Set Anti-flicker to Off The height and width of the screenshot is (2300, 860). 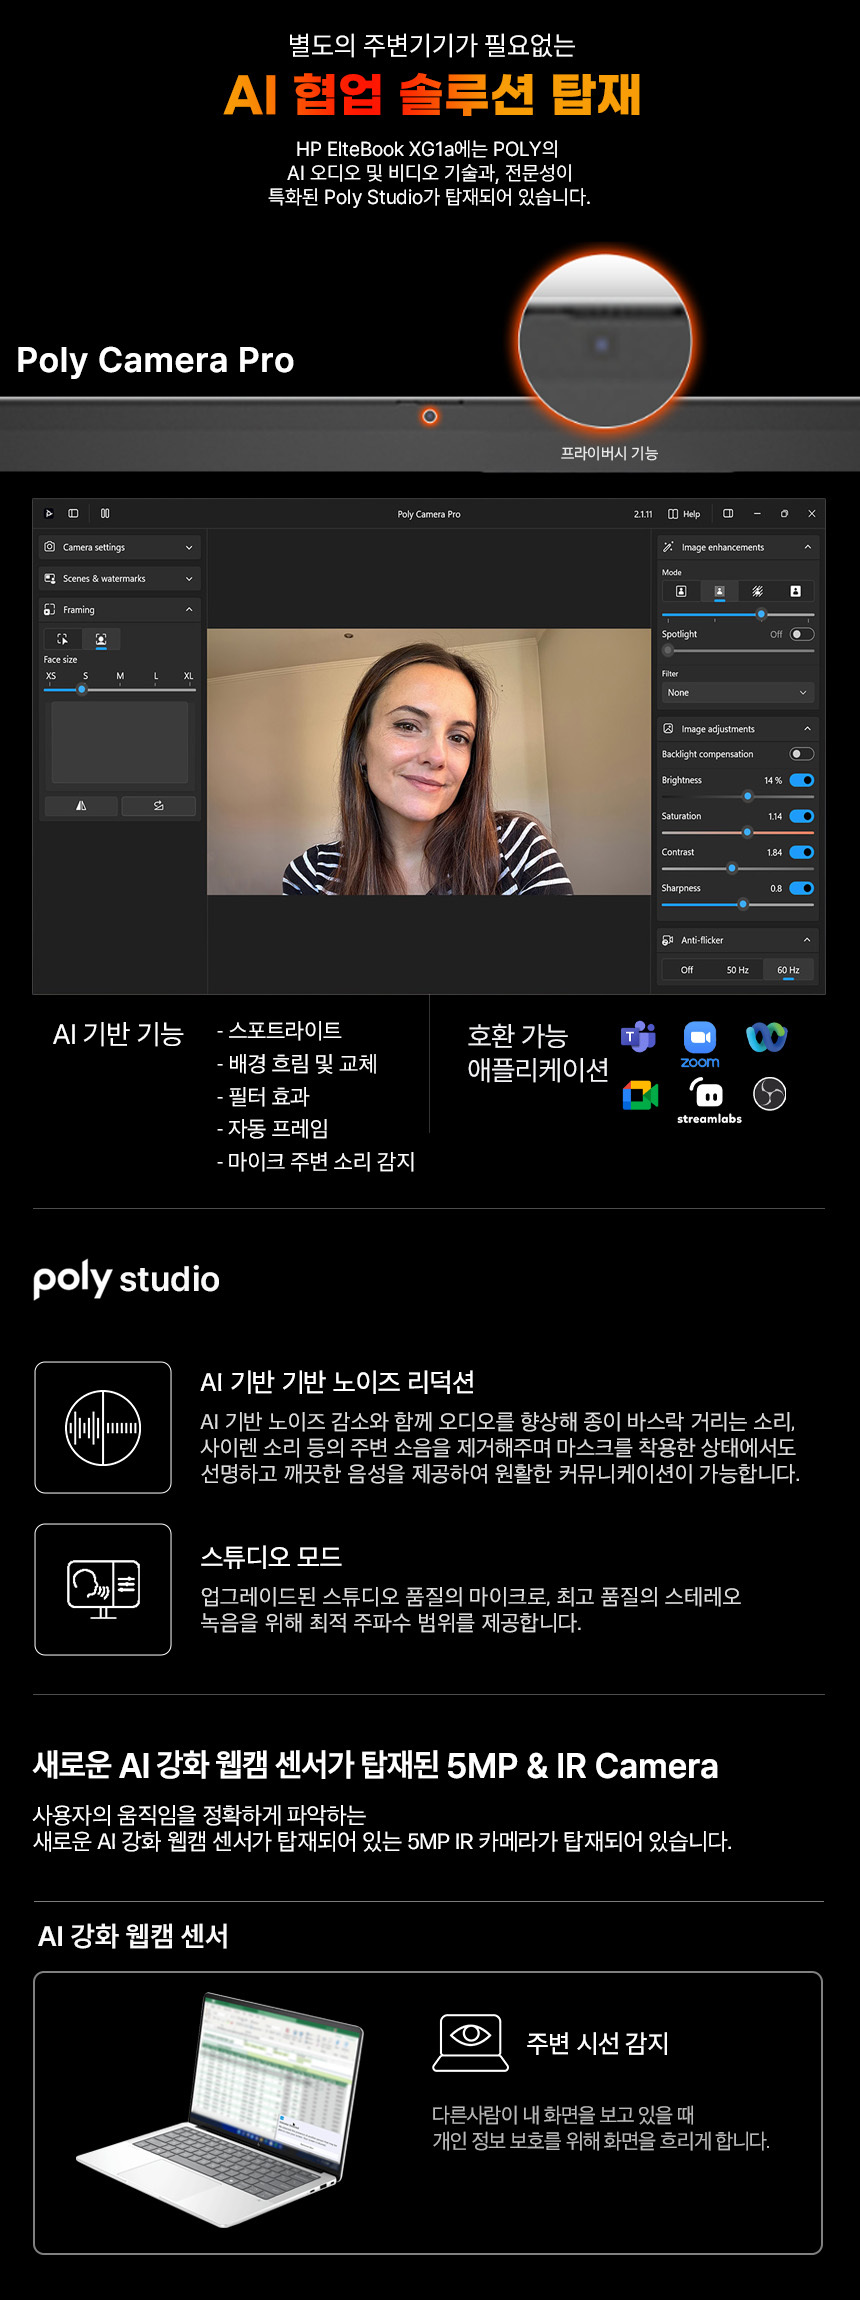click(687, 970)
